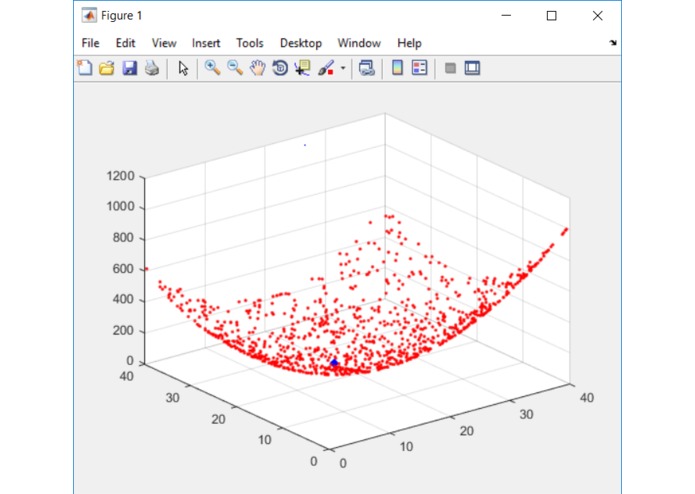Click the z-axis tick label 200
695x494 pixels.
point(123,331)
